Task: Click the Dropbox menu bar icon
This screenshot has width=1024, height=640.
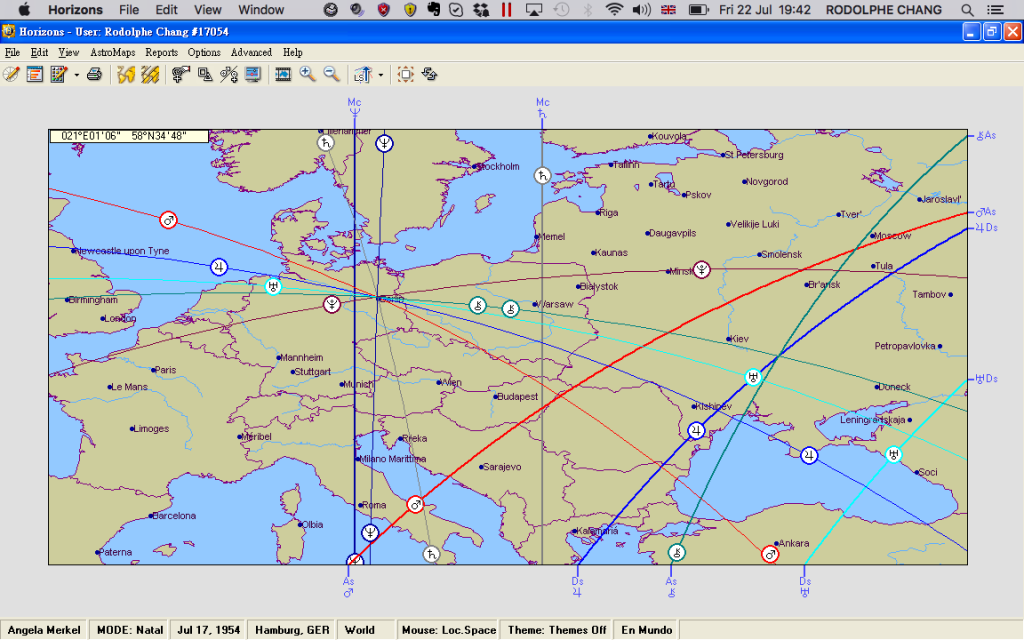Action: point(481,10)
